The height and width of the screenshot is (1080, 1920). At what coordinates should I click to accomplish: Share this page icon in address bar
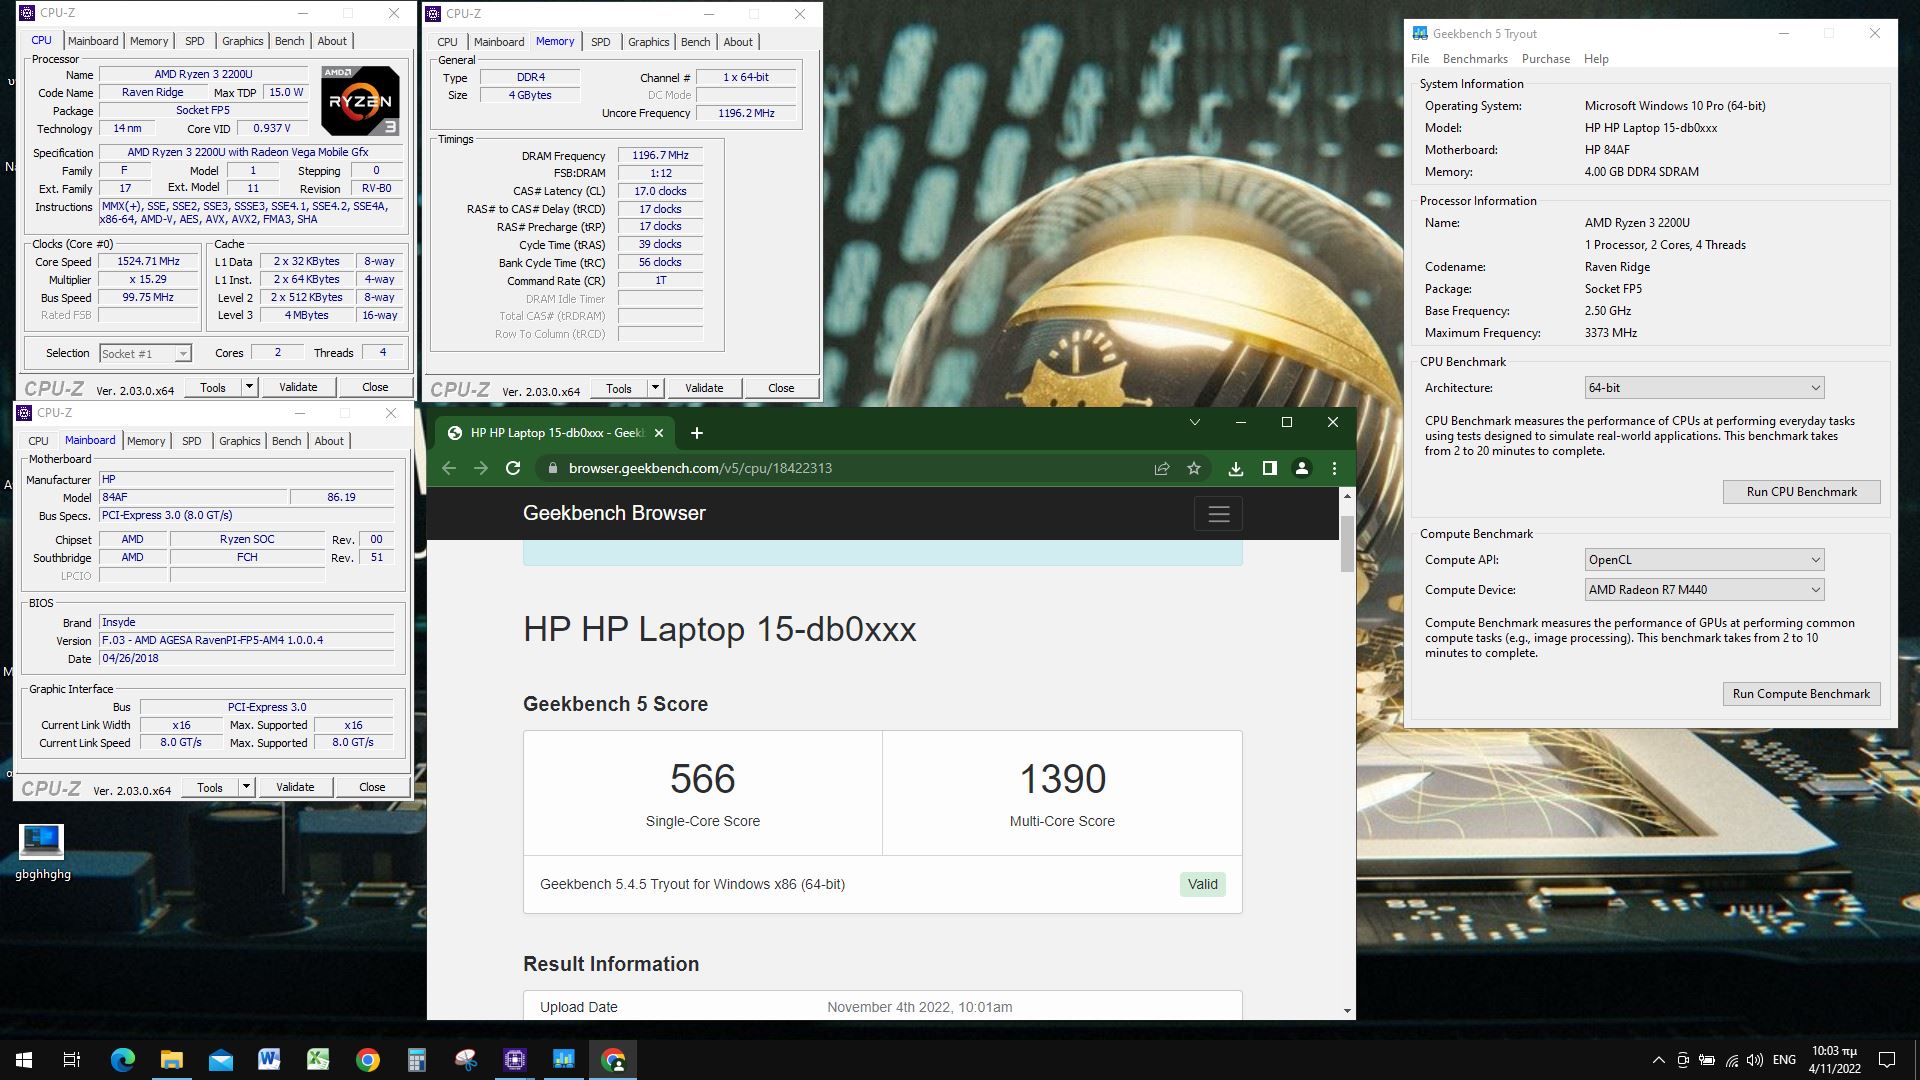pos(1162,468)
